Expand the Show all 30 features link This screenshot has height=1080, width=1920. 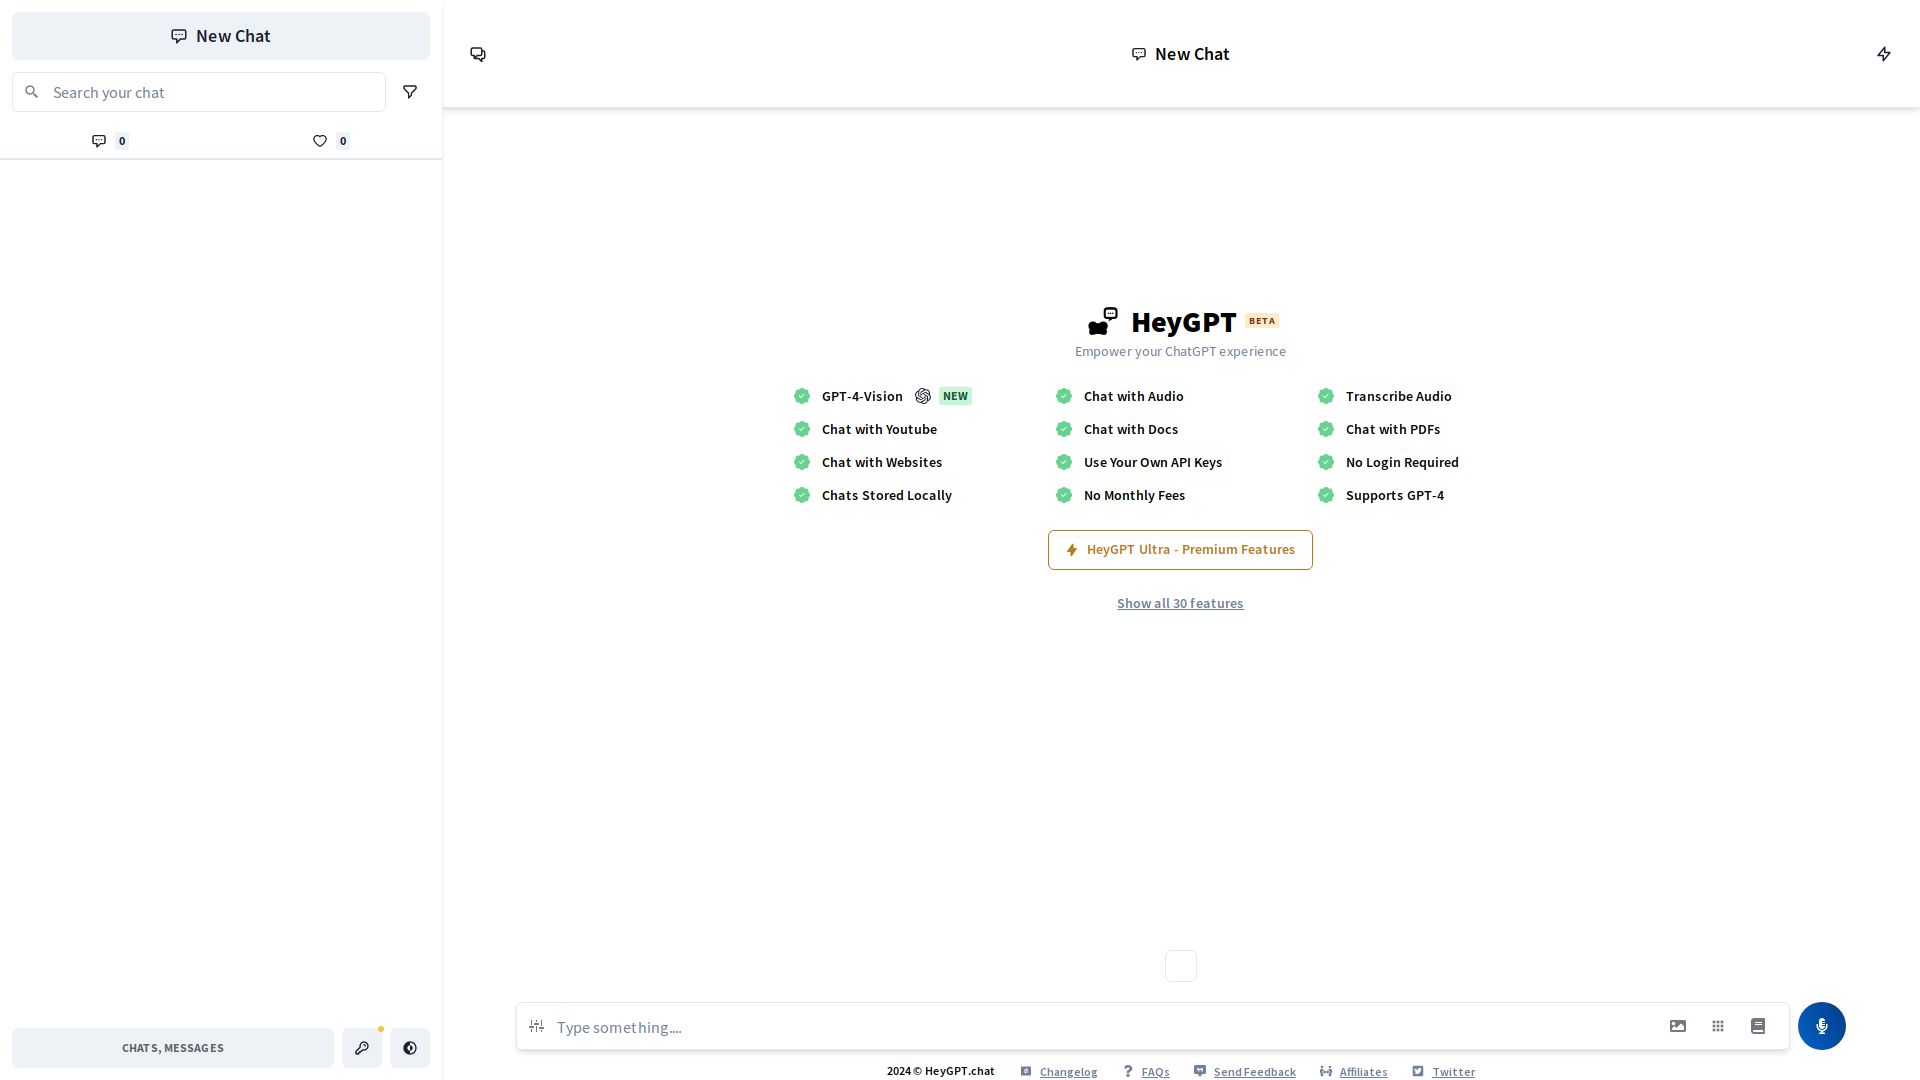click(x=1180, y=603)
